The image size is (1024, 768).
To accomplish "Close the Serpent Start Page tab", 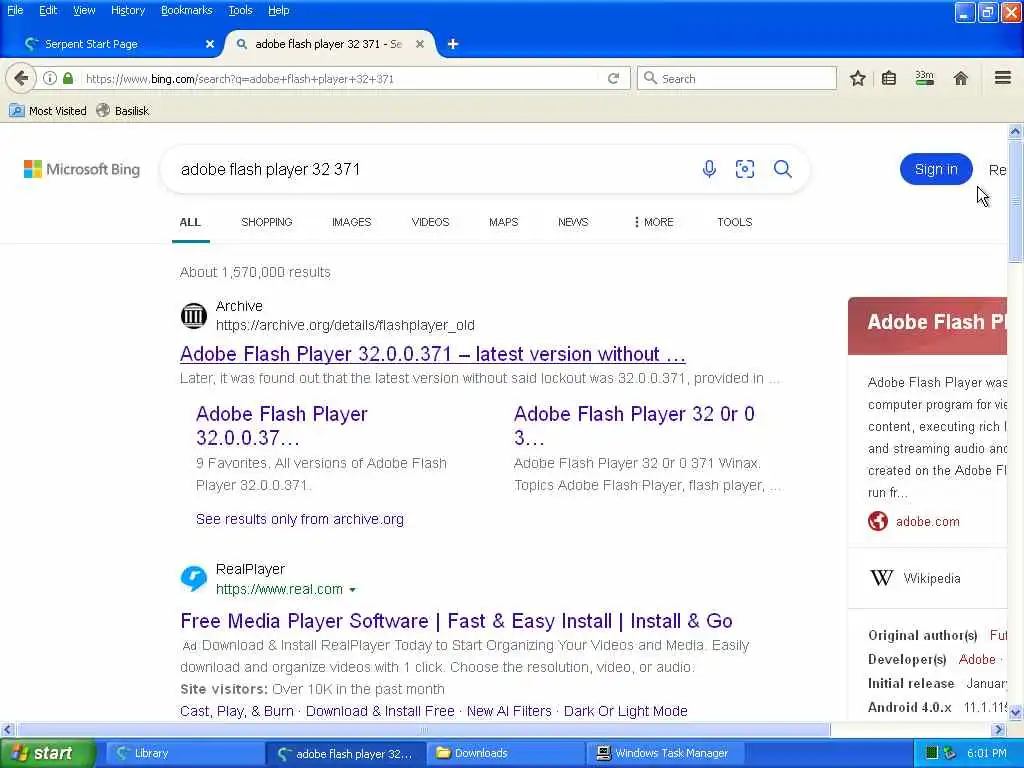I will pyautogui.click(x=210, y=44).
